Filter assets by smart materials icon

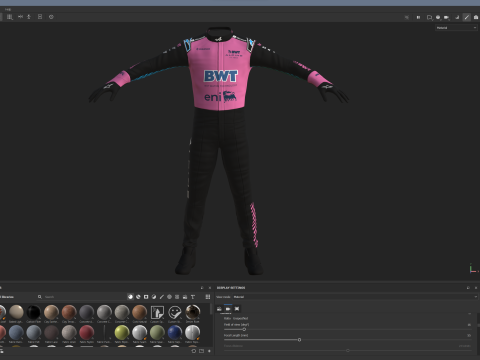pos(138,297)
